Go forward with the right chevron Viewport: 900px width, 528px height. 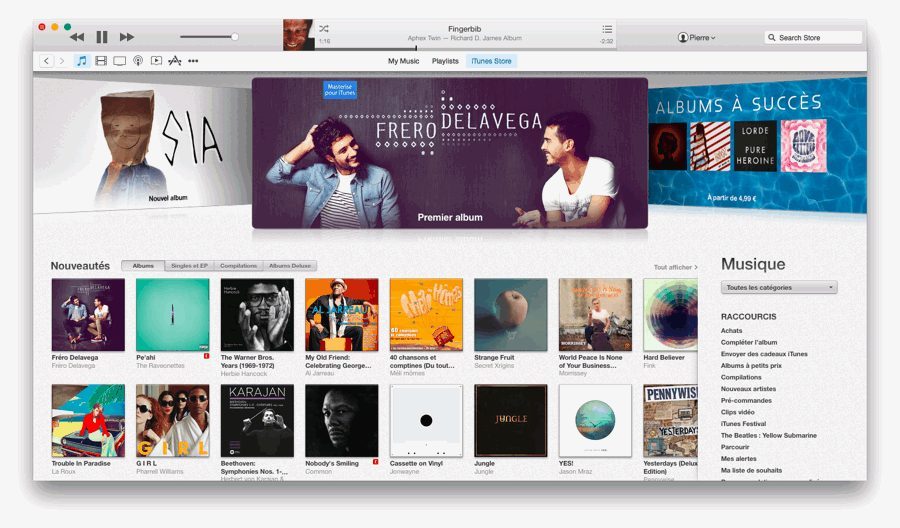click(x=61, y=61)
